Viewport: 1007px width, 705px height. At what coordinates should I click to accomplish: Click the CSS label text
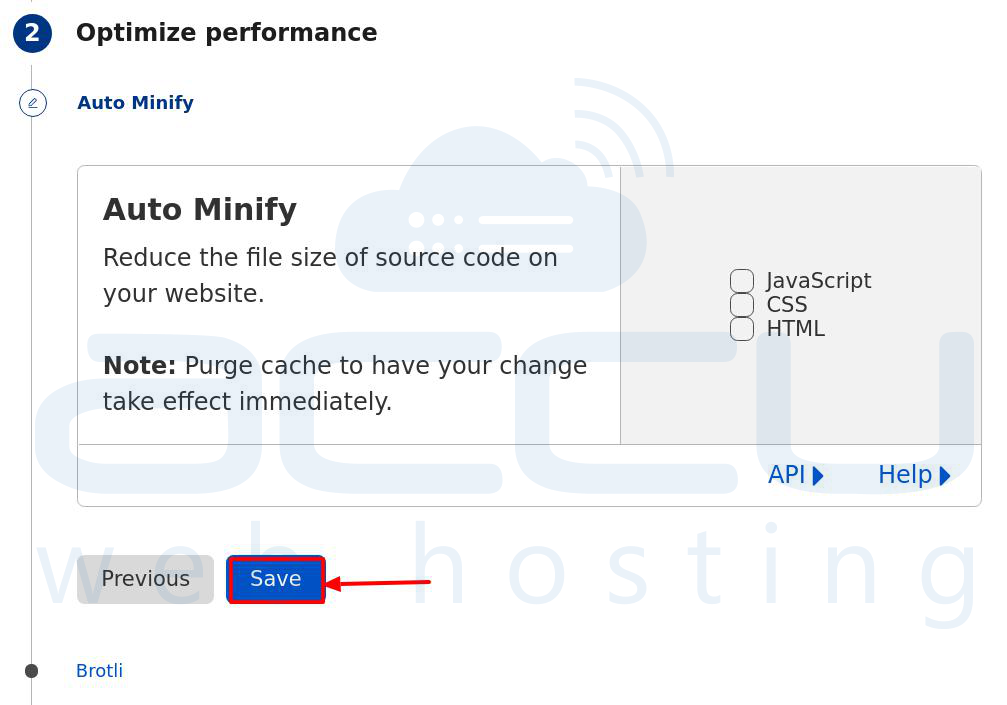point(787,304)
